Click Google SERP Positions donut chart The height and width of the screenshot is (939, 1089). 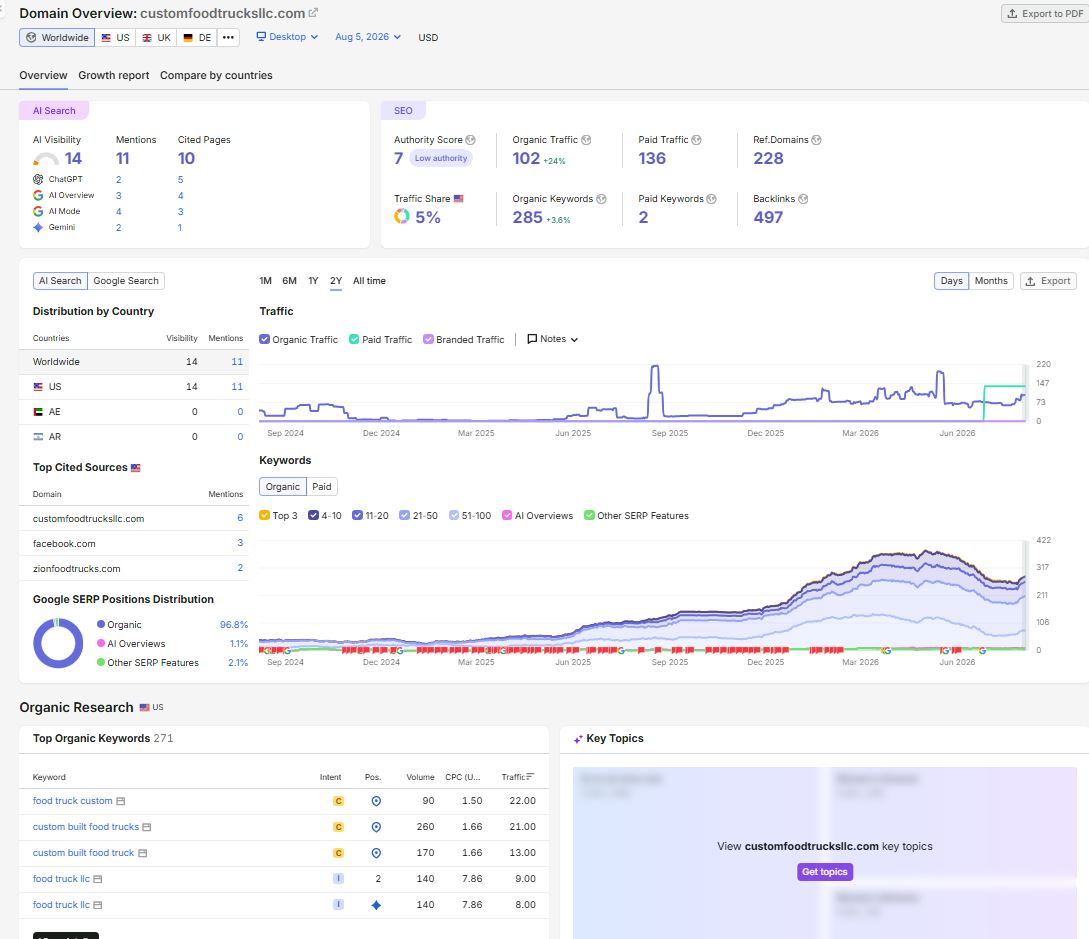click(58, 643)
